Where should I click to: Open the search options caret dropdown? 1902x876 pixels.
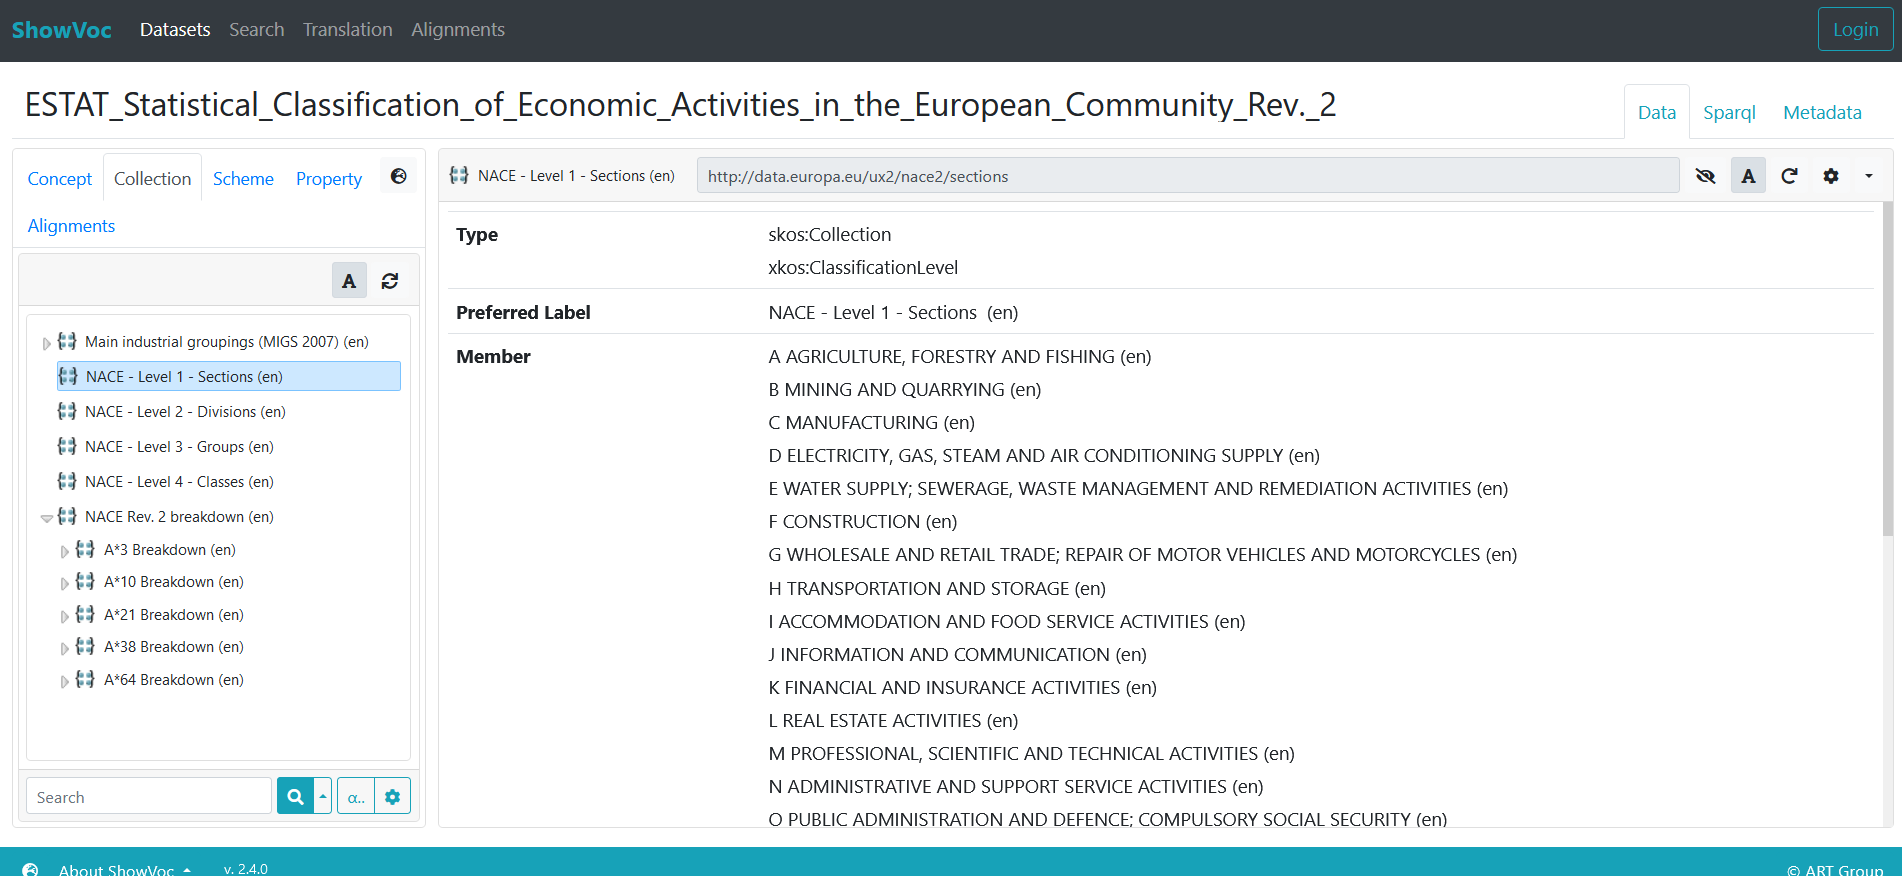coord(323,796)
